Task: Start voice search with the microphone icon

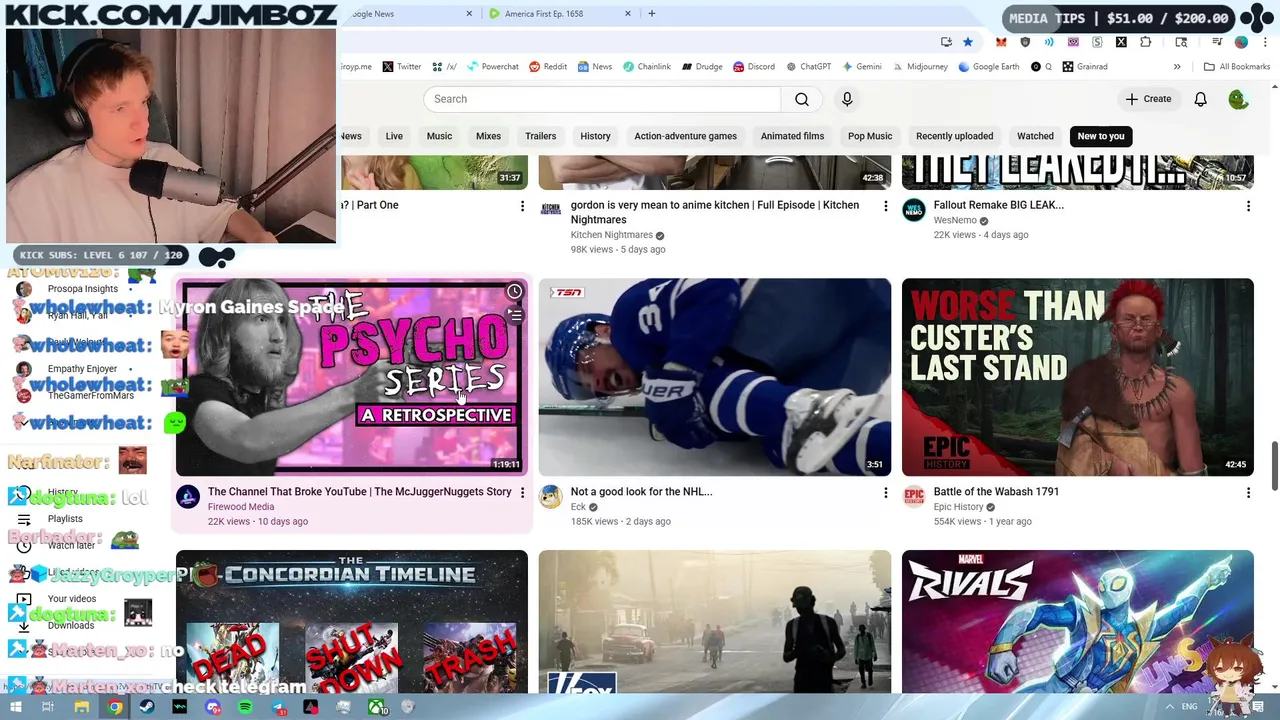Action: click(x=847, y=99)
